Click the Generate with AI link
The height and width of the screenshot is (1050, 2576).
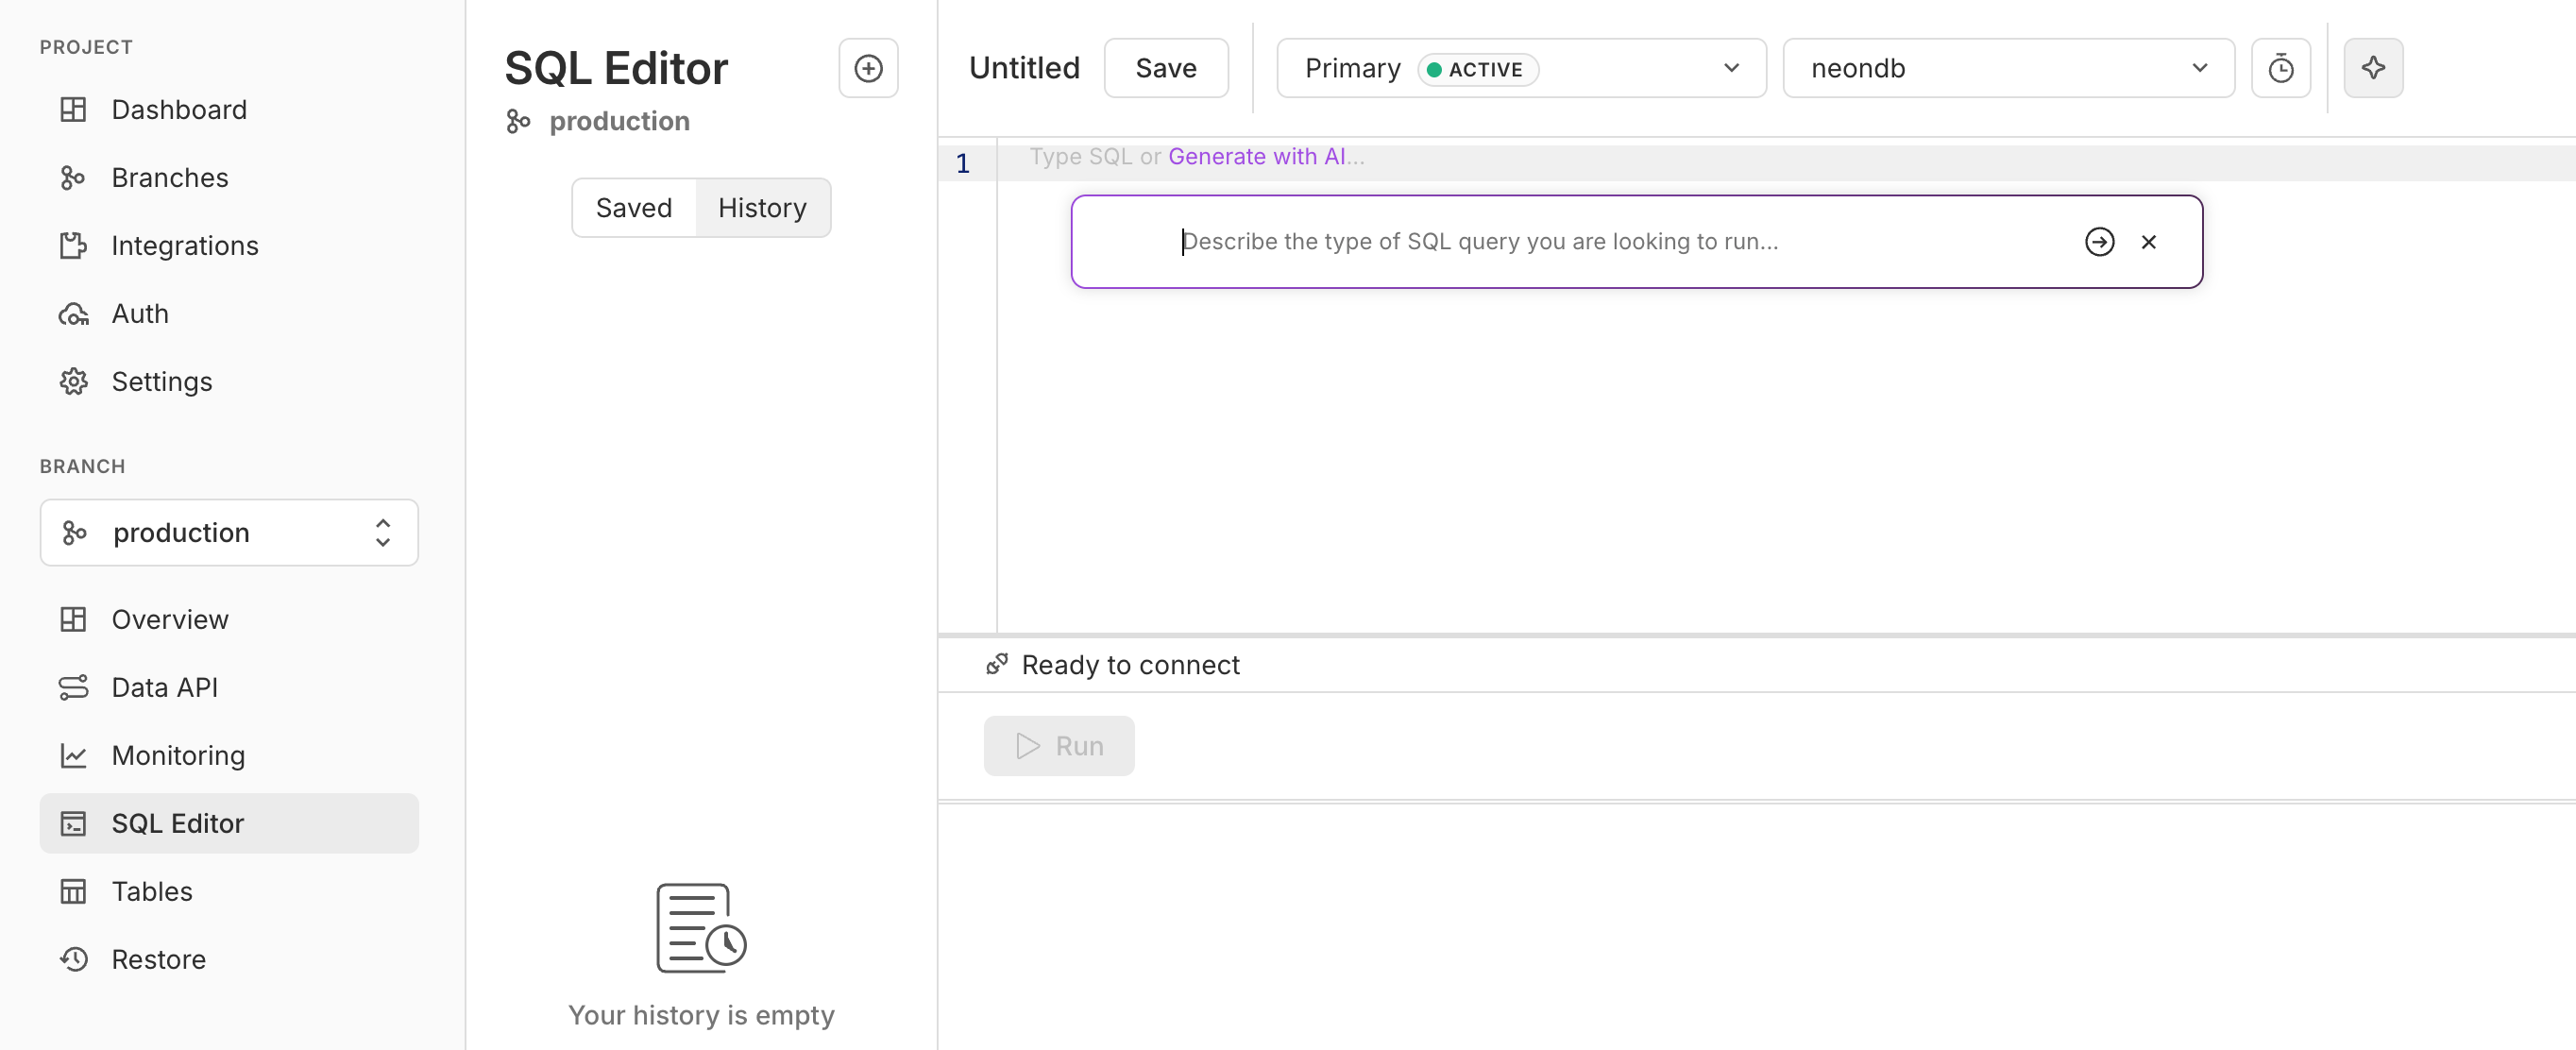[x=1256, y=156]
